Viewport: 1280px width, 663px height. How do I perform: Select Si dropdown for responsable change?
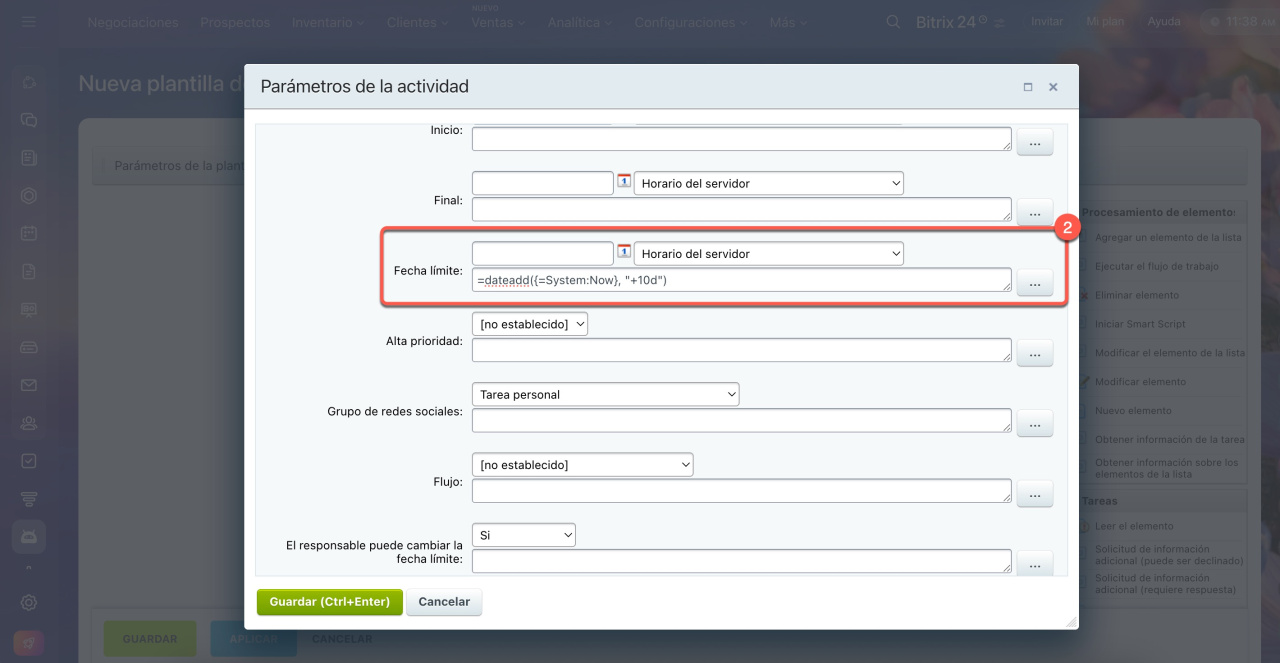(524, 535)
